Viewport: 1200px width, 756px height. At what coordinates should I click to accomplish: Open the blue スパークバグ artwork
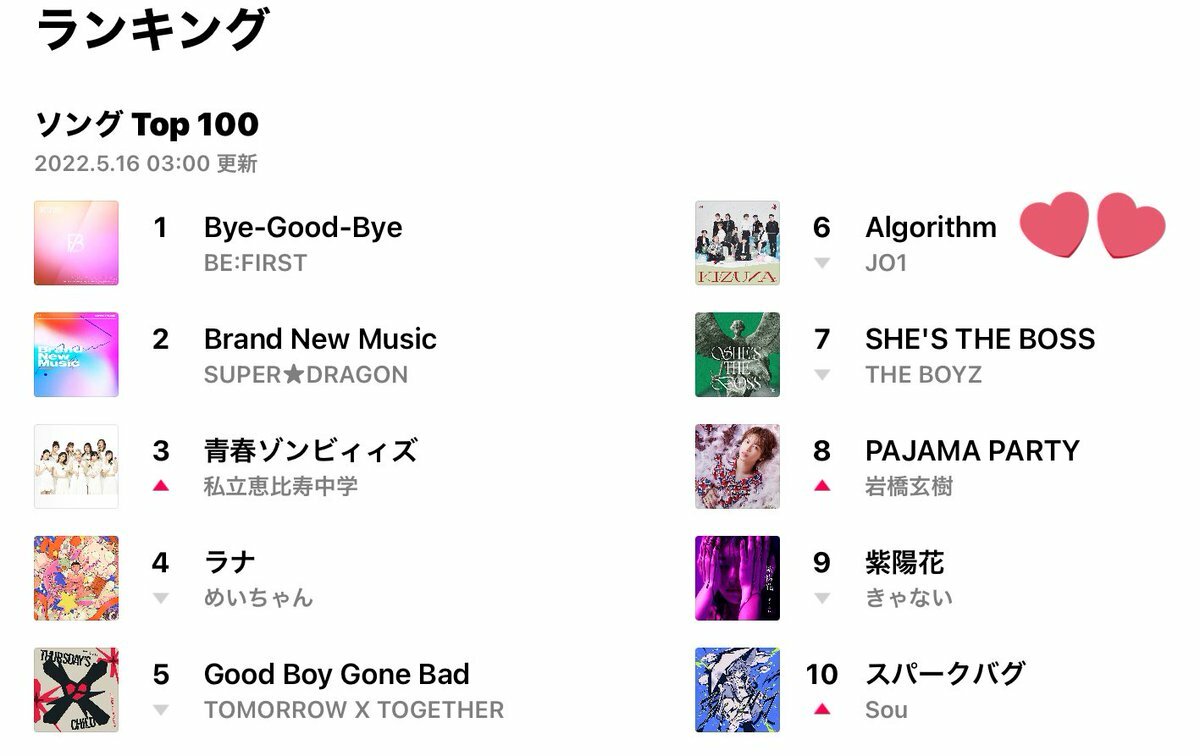pyautogui.click(x=737, y=690)
